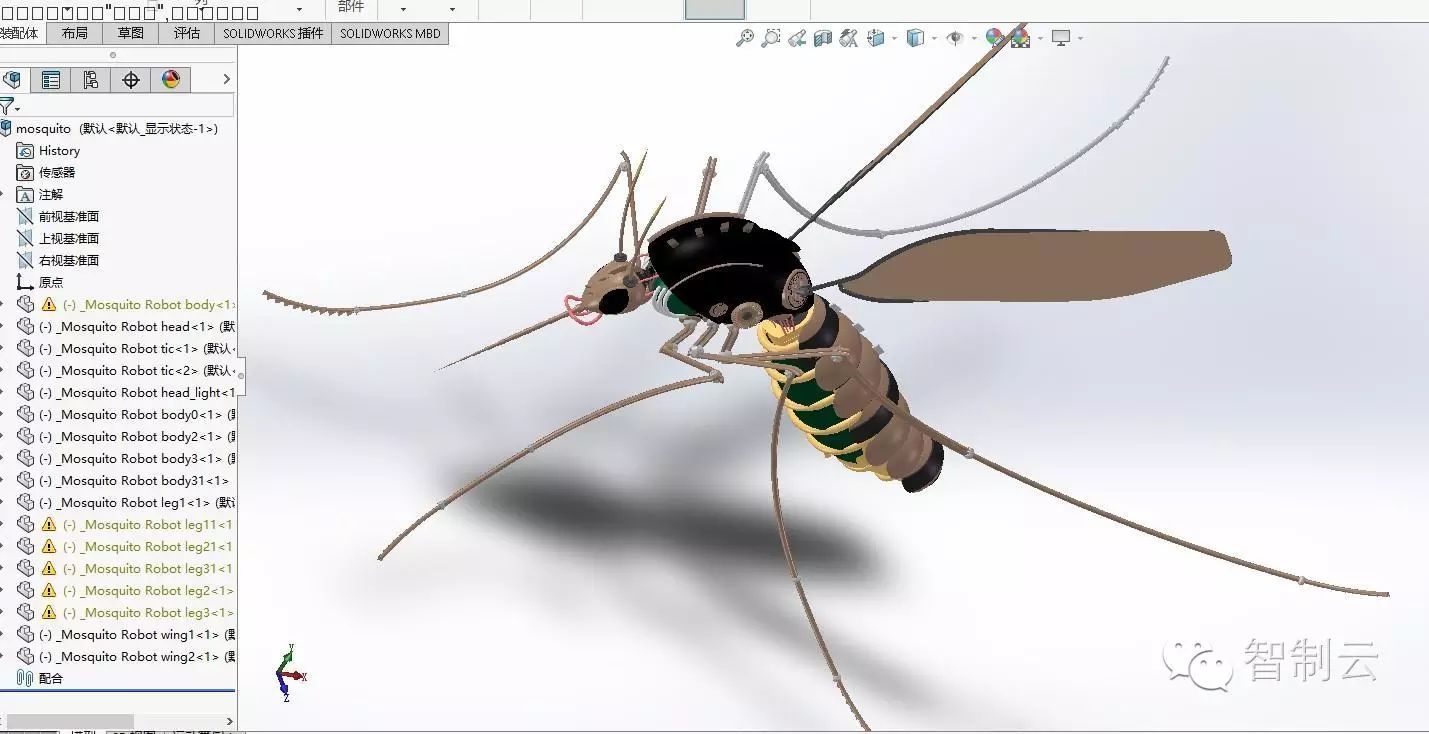Open the DimXpertManager crosshair tab
The height and width of the screenshot is (734, 1429).
click(131, 80)
